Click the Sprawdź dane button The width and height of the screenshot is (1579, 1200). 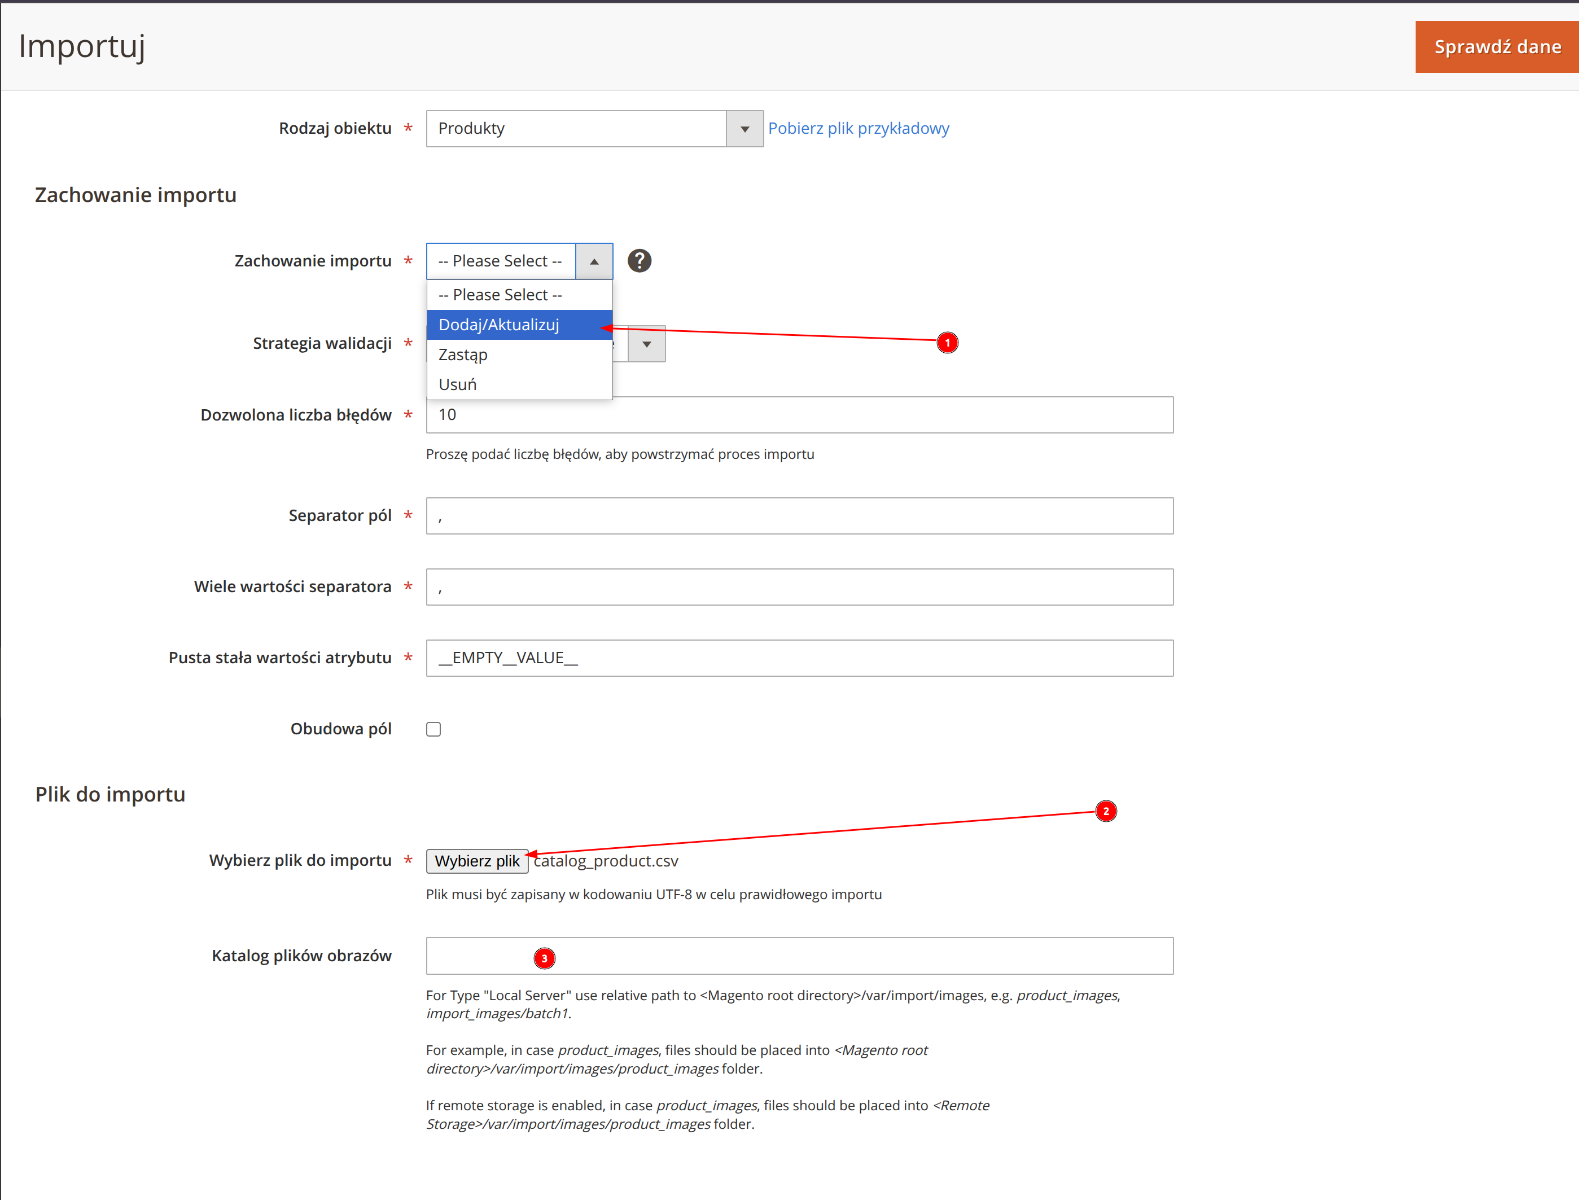tap(1496, 47)
